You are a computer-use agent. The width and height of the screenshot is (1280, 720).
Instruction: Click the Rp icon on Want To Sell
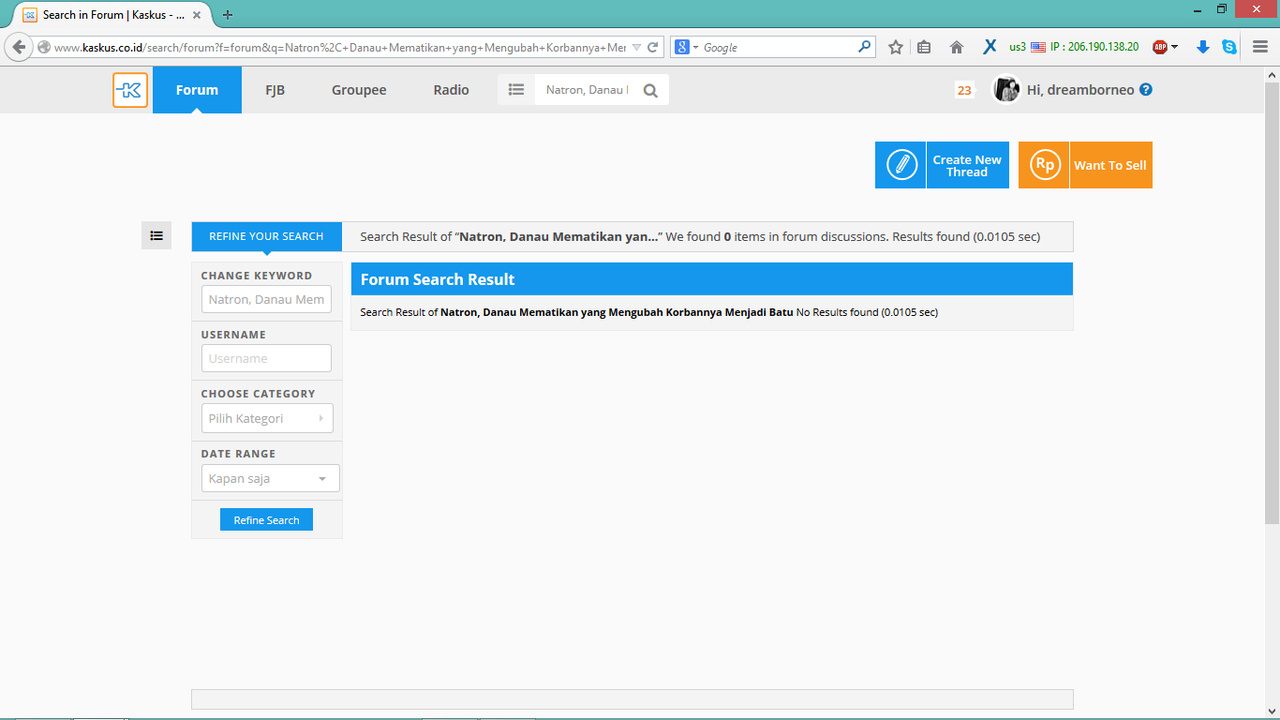pyautogui.click(x=1044, y=165)
